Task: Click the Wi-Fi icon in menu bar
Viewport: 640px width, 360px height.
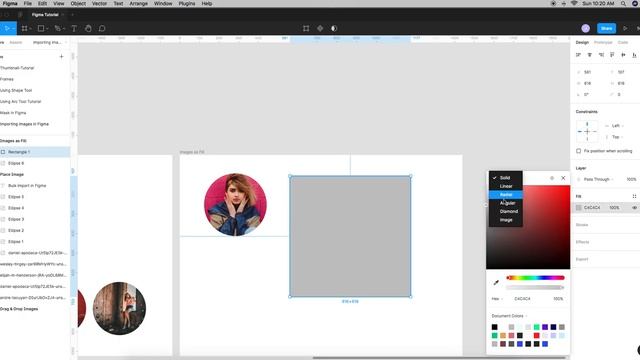Action: [x=574, y=3]
